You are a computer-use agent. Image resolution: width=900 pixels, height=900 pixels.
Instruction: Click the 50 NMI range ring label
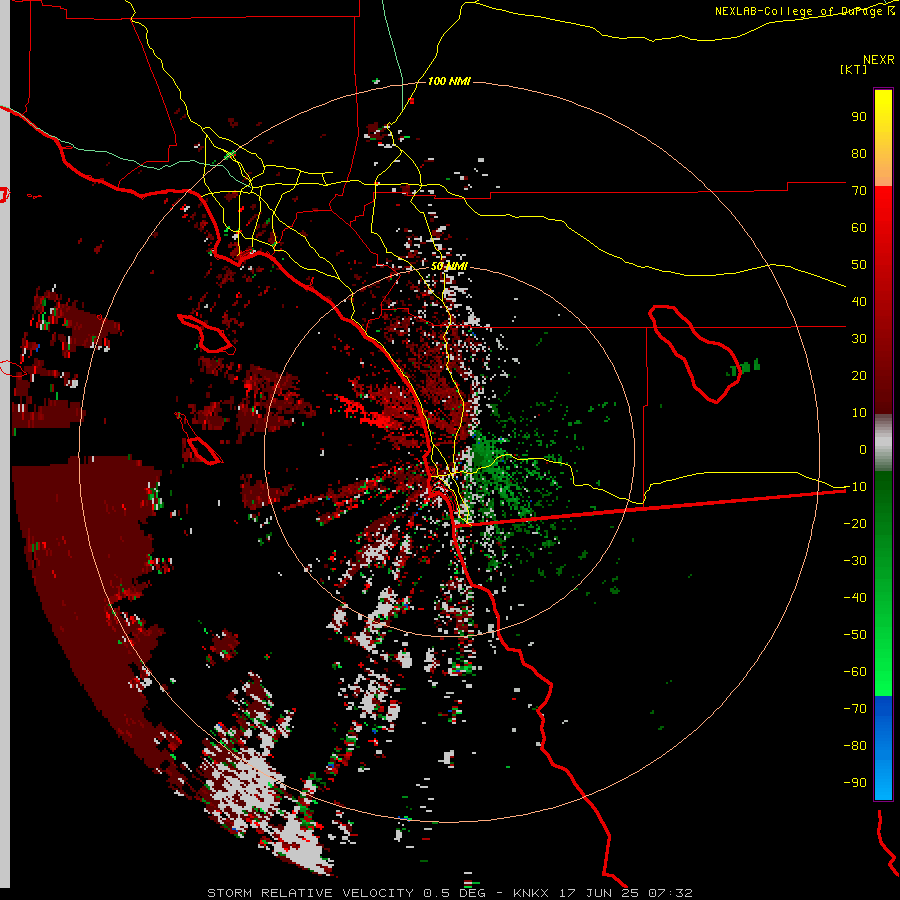click(449, 266)
